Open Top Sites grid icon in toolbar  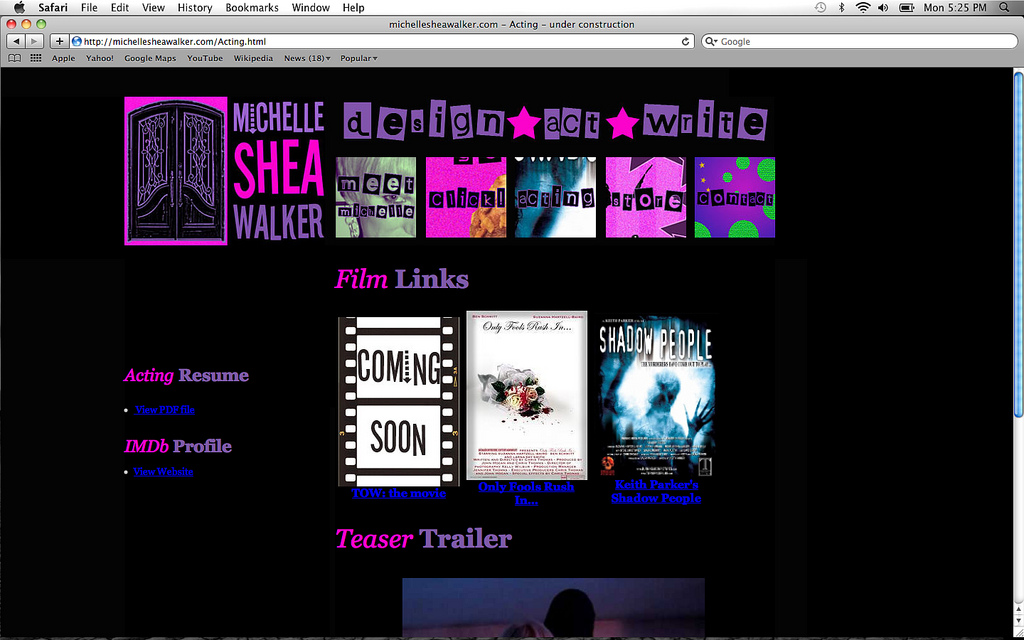click(34, 58)
